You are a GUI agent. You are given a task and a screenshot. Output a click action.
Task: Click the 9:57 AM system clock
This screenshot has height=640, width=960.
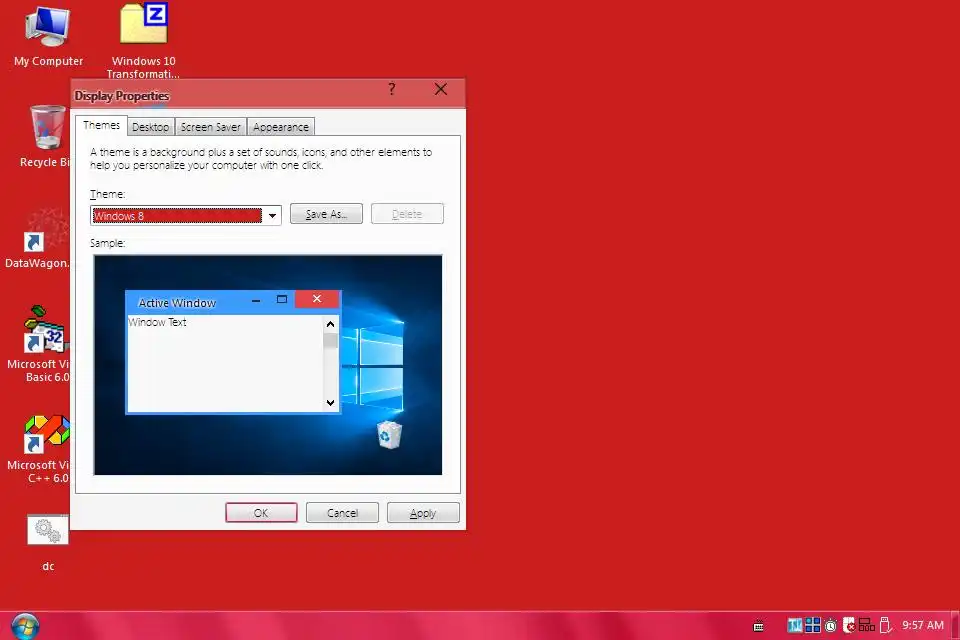tap(923, 625)
